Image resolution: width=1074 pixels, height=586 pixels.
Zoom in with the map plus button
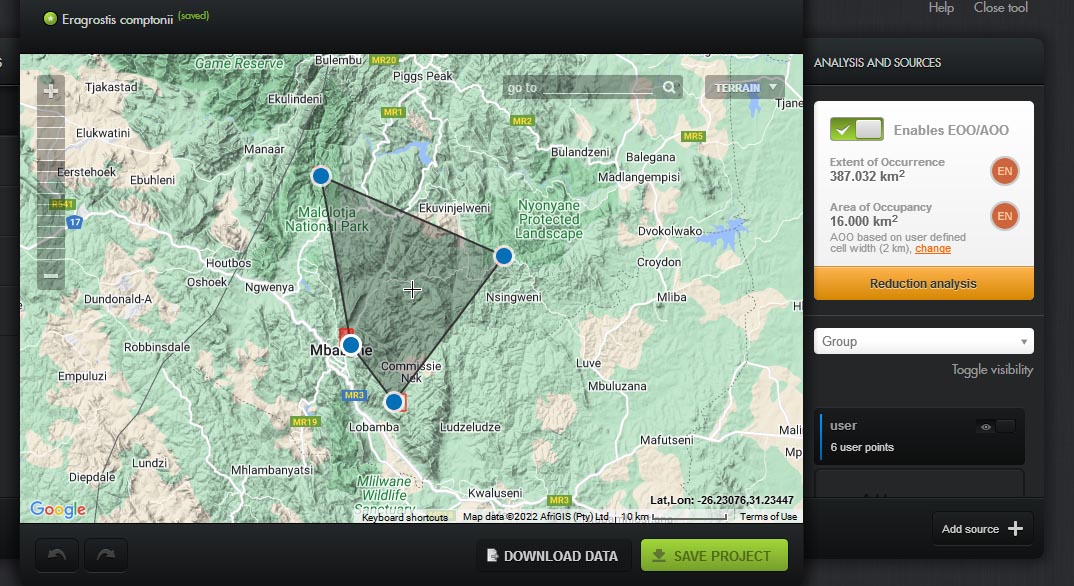51,91
